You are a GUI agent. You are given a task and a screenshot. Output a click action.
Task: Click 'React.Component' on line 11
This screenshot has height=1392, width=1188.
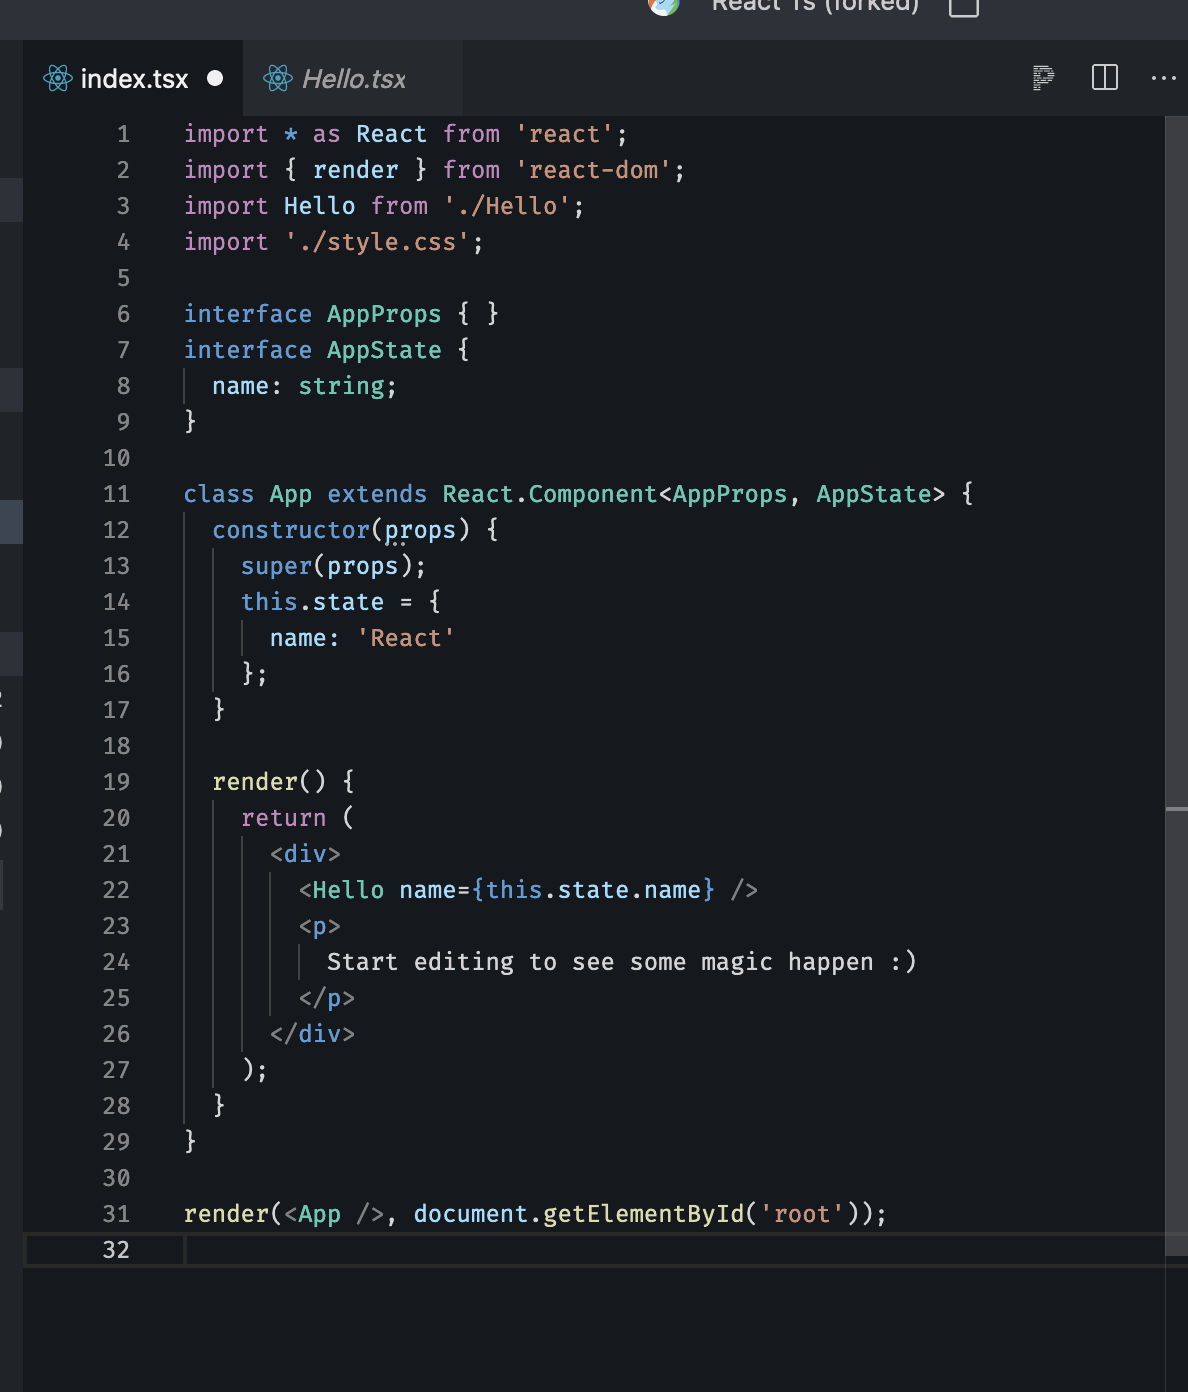pyautogui.click(x=550, y=494)
